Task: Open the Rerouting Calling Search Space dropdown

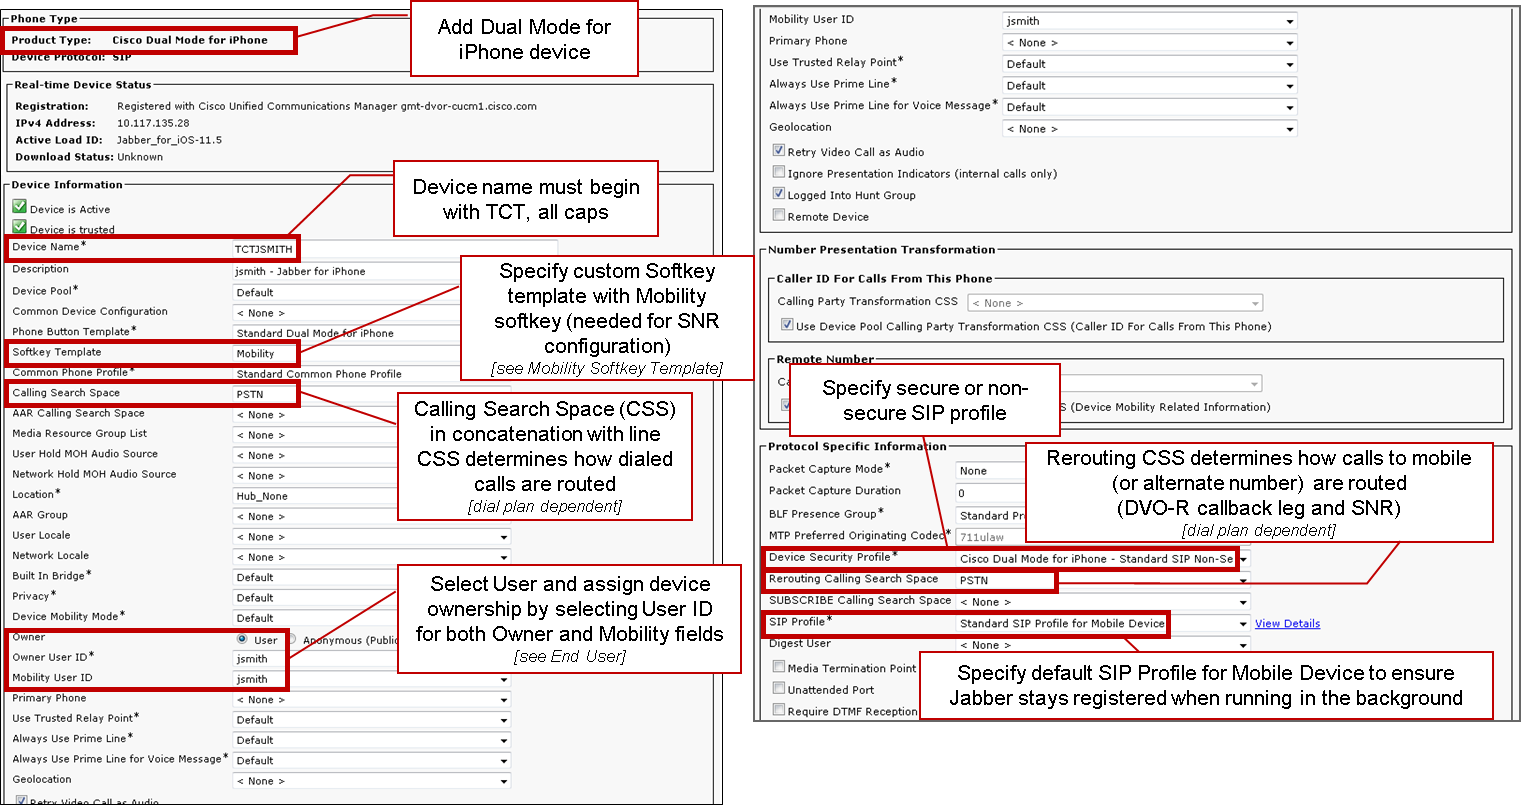Action: coord(1104,580)
